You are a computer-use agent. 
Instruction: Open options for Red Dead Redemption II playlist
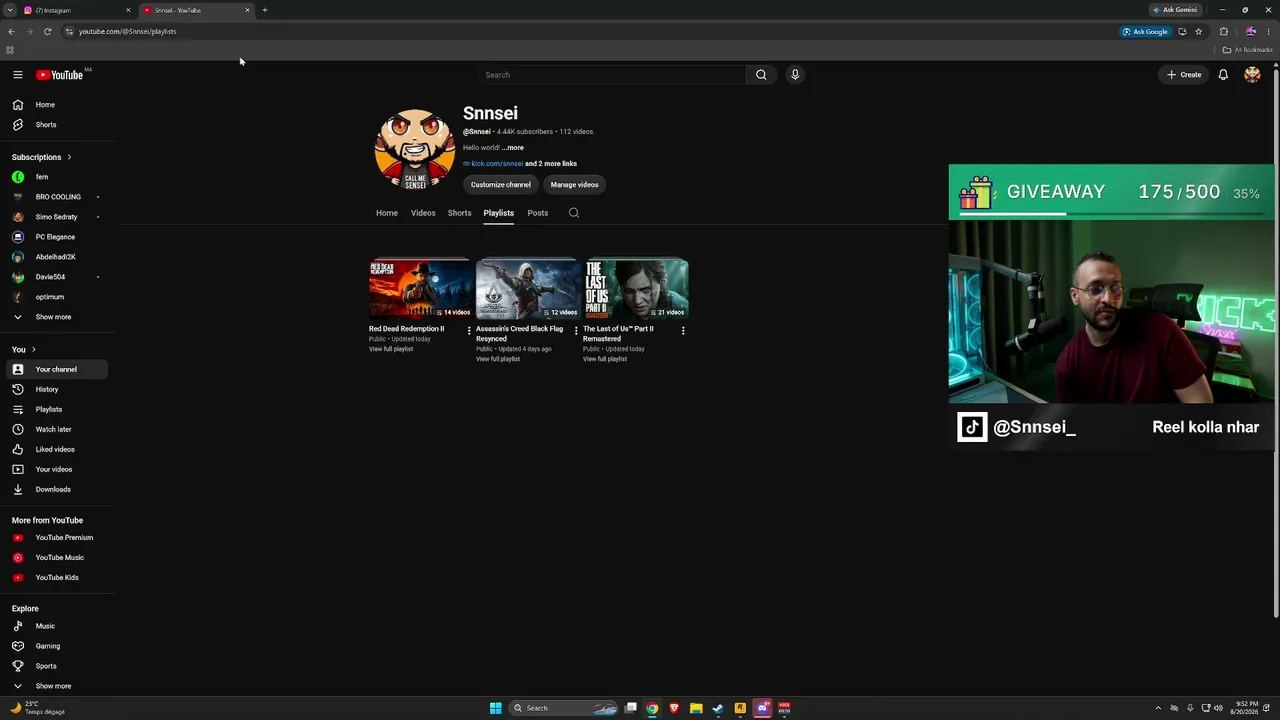click(469, 331)
